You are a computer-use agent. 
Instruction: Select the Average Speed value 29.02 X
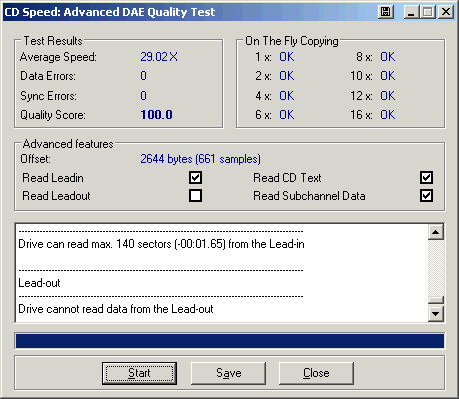(x=159, y=57)
